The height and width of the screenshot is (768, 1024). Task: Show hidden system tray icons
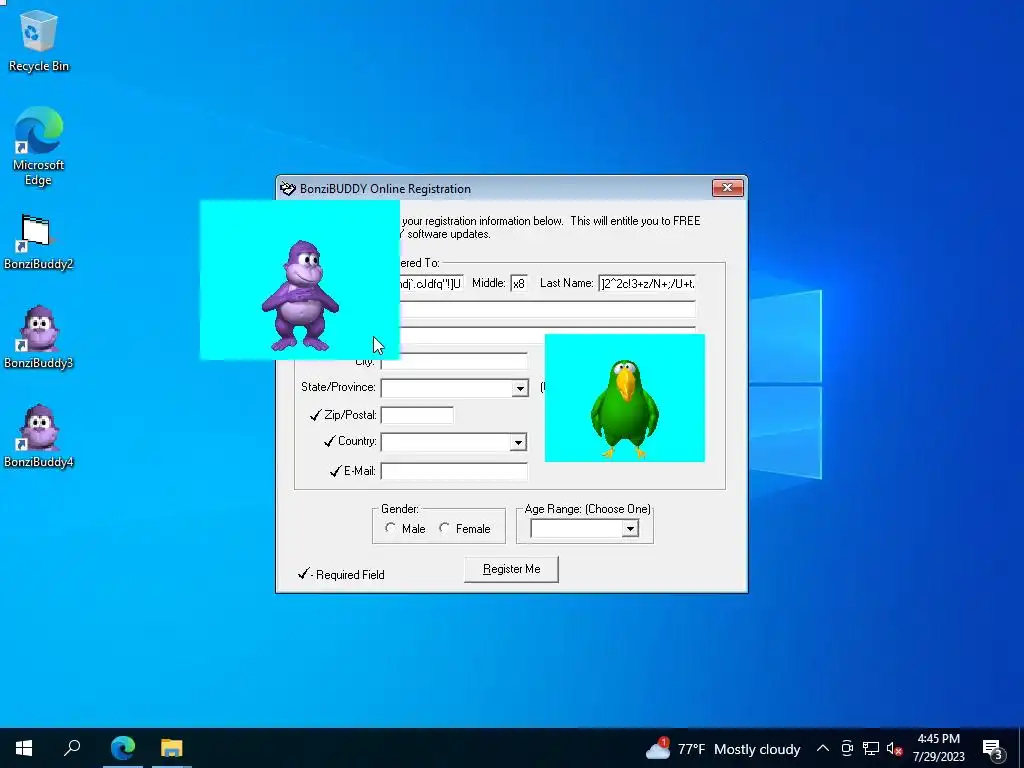pos(823,748)
